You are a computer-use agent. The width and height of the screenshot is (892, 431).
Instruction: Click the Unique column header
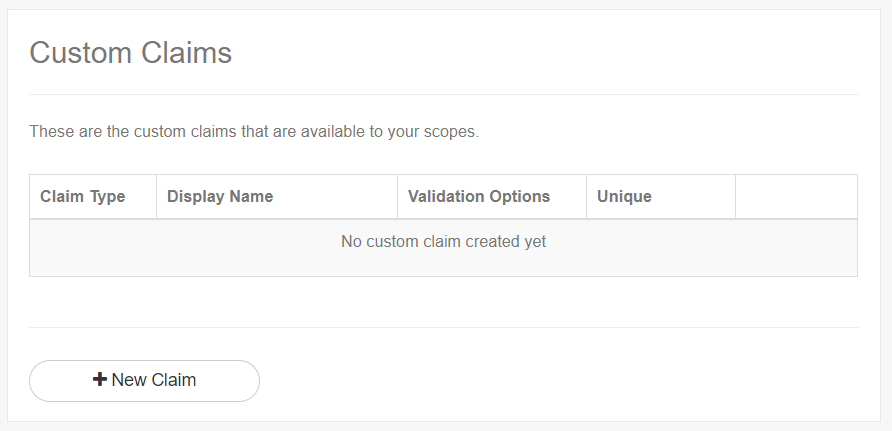(x=624, y=197)
